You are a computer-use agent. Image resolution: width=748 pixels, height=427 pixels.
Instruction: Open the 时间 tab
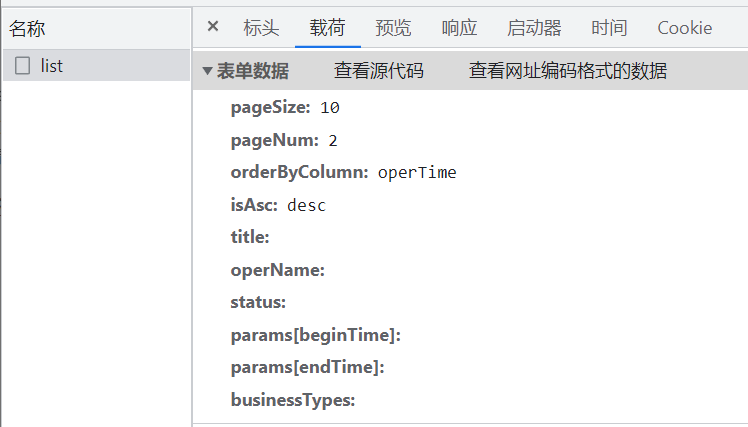(x=609, y=28)
